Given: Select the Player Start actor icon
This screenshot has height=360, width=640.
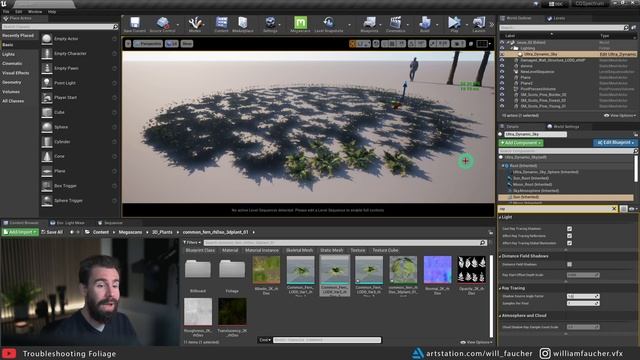Looking at the screenshot, I should point(47,98).
